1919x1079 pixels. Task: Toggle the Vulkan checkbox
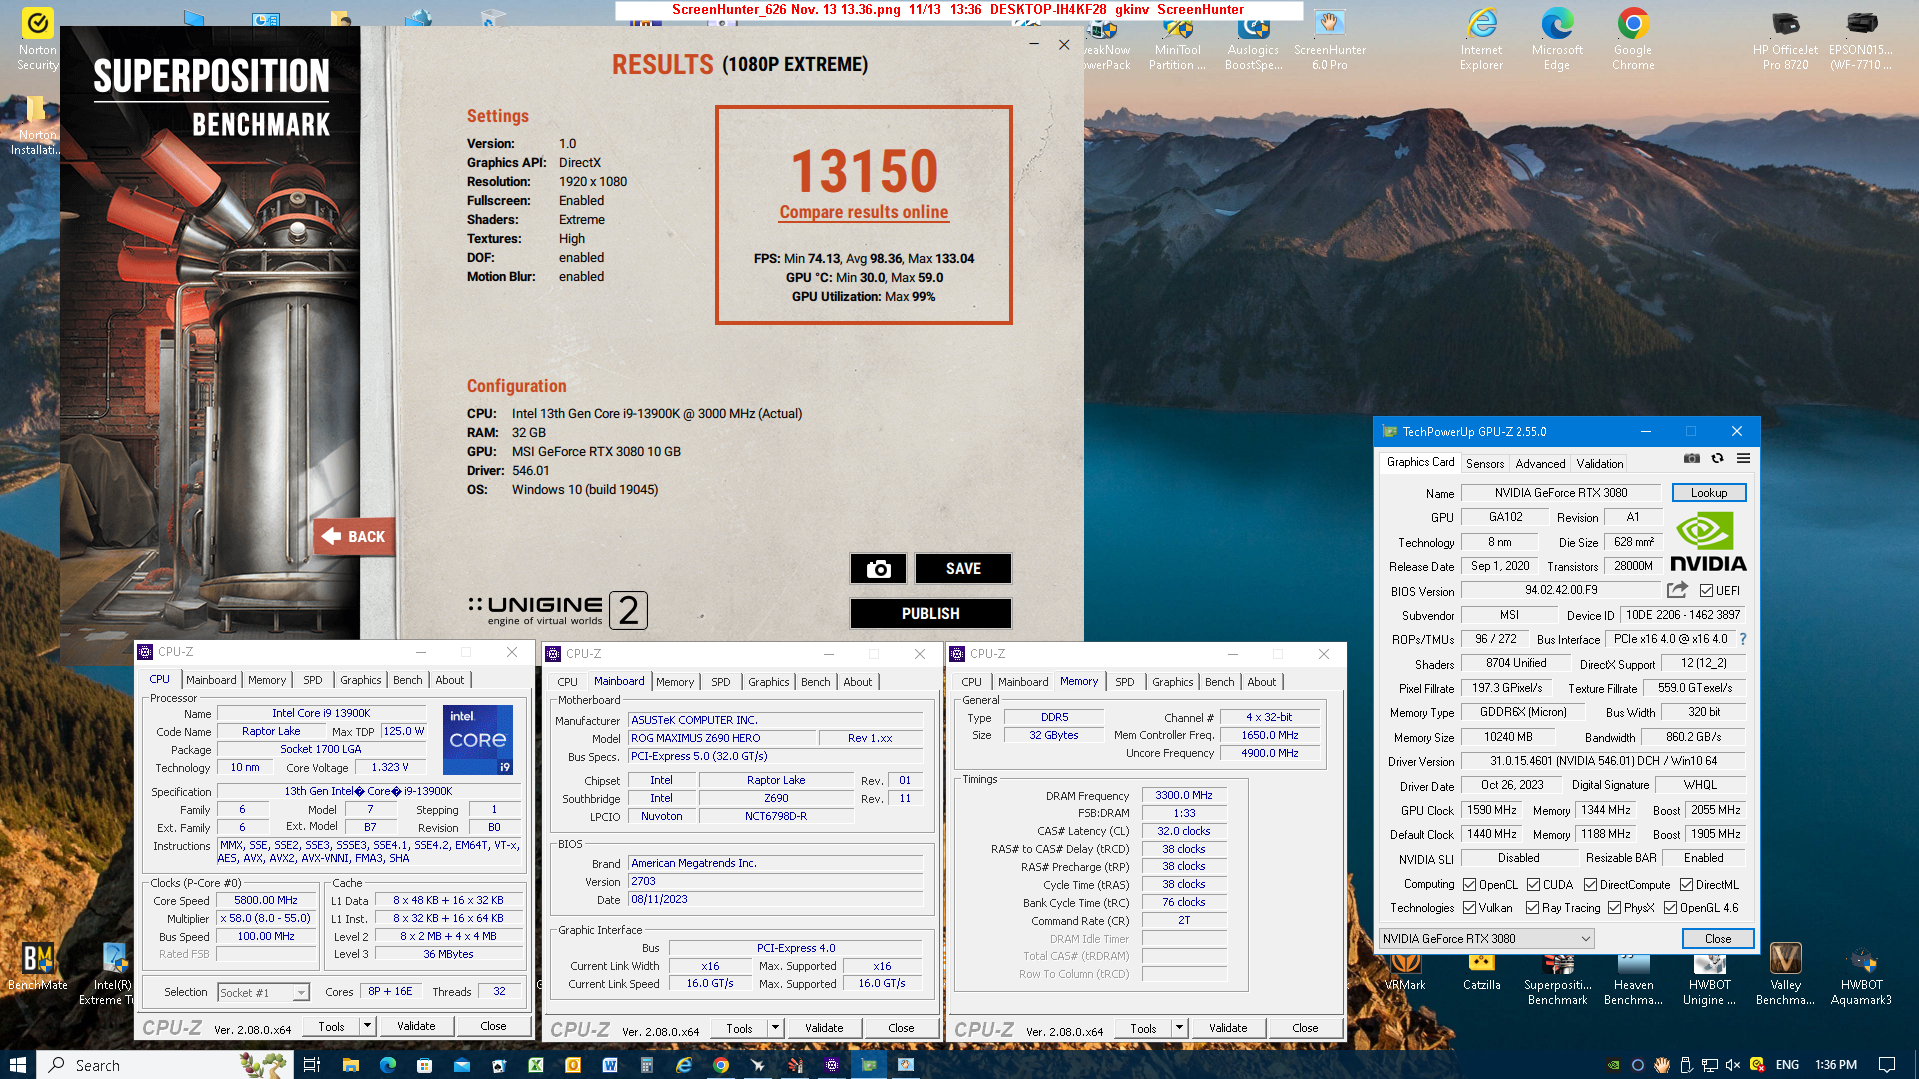1469,907
